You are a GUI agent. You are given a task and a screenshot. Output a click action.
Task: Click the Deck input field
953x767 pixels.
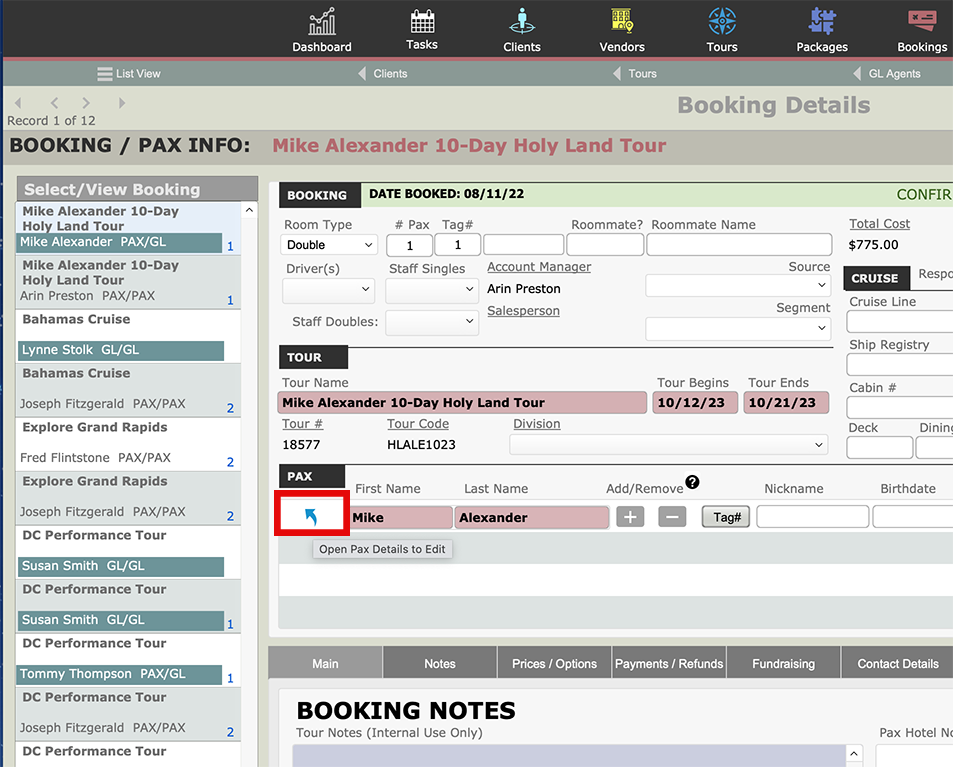tap(879, 448)
